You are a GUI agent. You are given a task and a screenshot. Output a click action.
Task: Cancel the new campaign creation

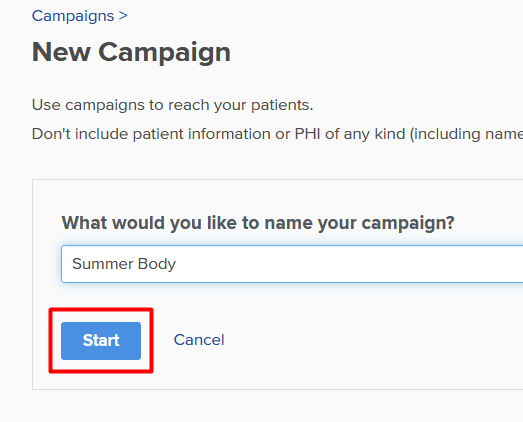point(199,340)
